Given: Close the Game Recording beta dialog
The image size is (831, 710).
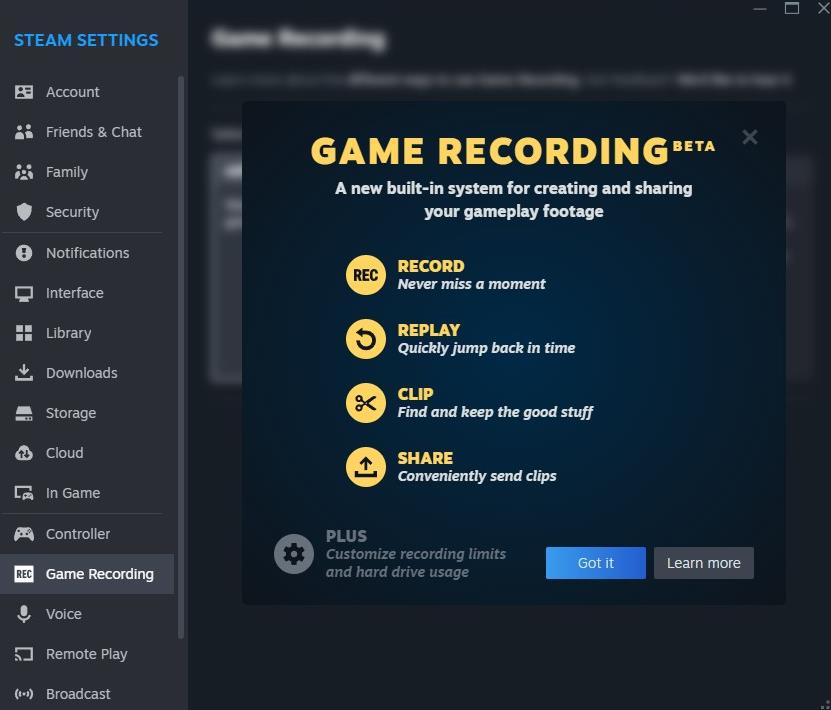Looking at the screenshot, I should point(750,137).
